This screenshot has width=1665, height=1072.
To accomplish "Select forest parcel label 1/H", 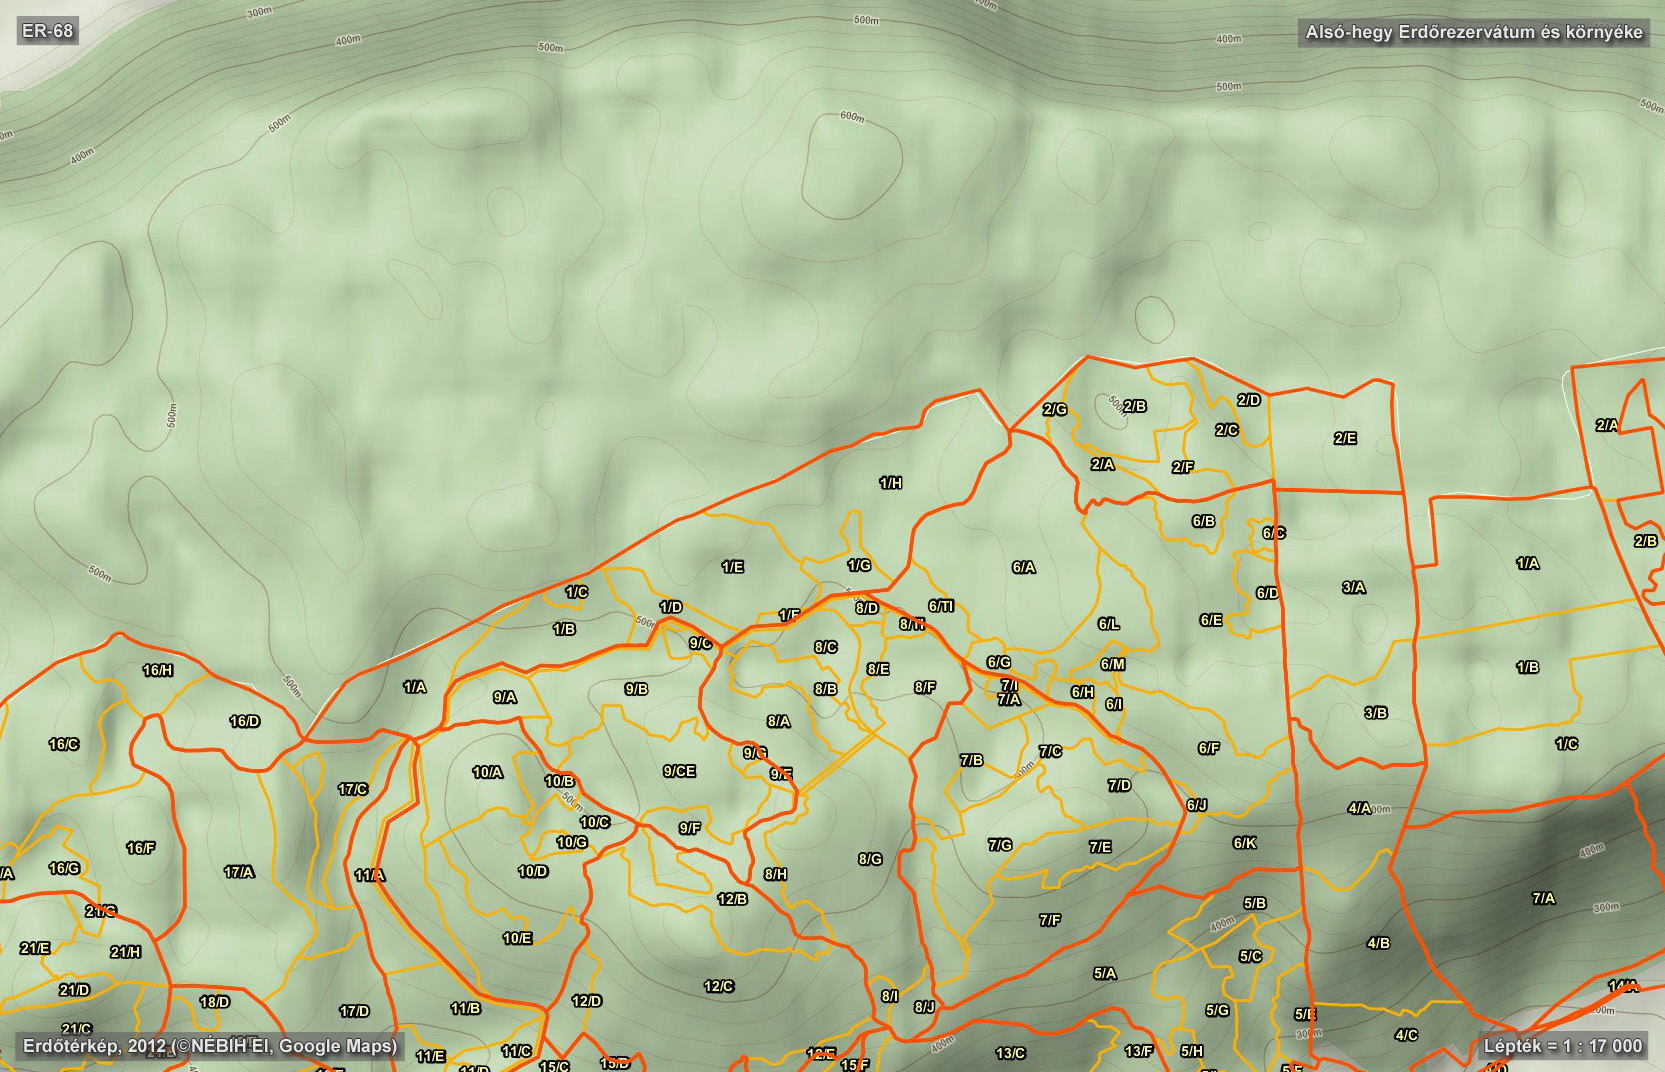I will pos(891,483).
